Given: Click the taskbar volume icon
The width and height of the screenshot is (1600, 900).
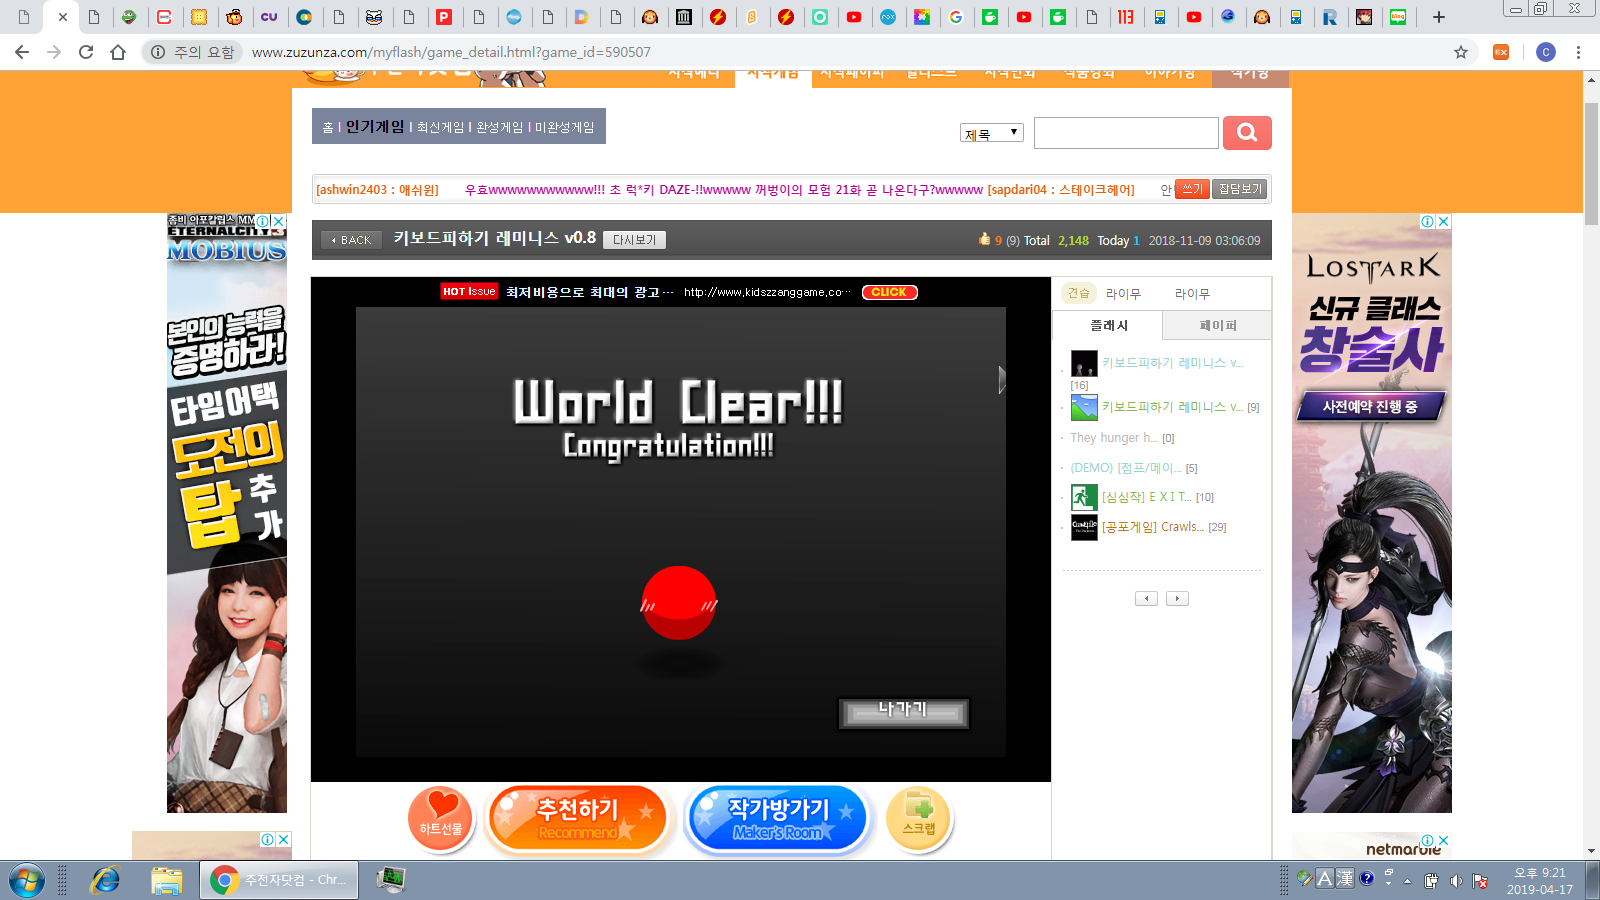Looking at the screenshot, I should tap(1456, 880).
